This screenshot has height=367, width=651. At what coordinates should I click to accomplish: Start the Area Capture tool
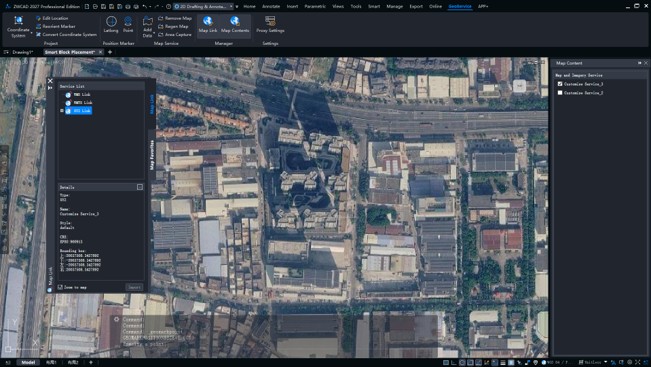pyautogui.click(x=175, y=34)
